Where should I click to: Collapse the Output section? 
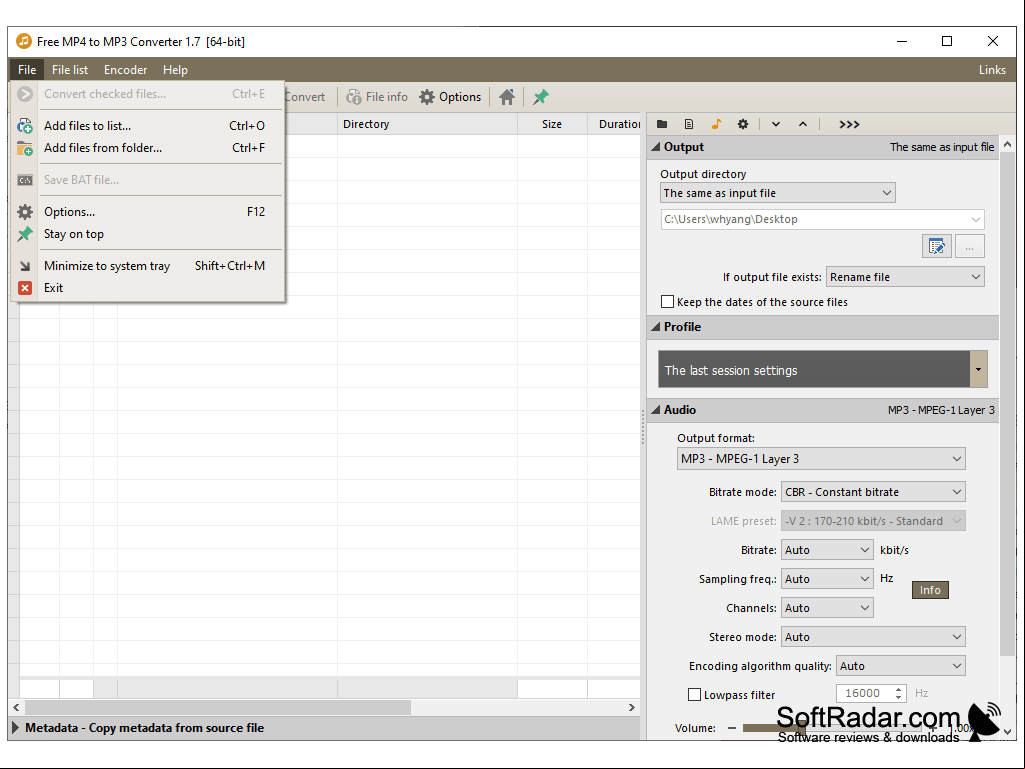tap(656, 147)
